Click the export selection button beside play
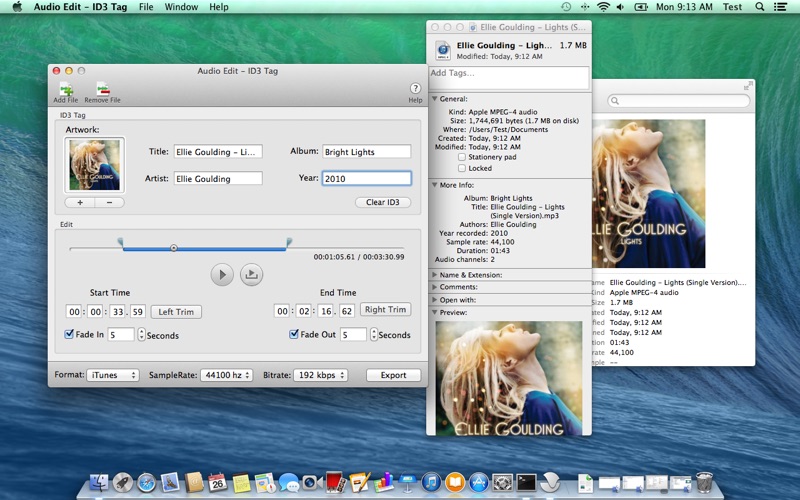The width and height of the screenshot is (800, 500). click(252, 274)
